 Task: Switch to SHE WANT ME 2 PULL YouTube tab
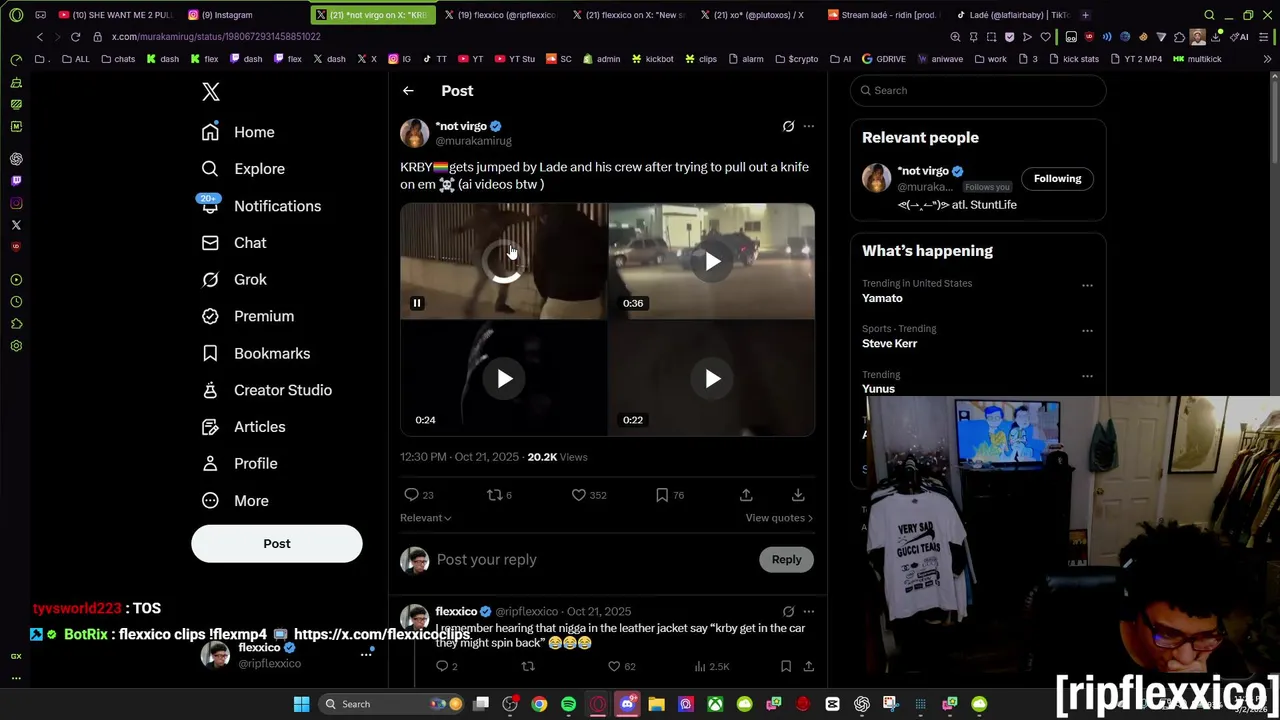[x=117, y=15]
